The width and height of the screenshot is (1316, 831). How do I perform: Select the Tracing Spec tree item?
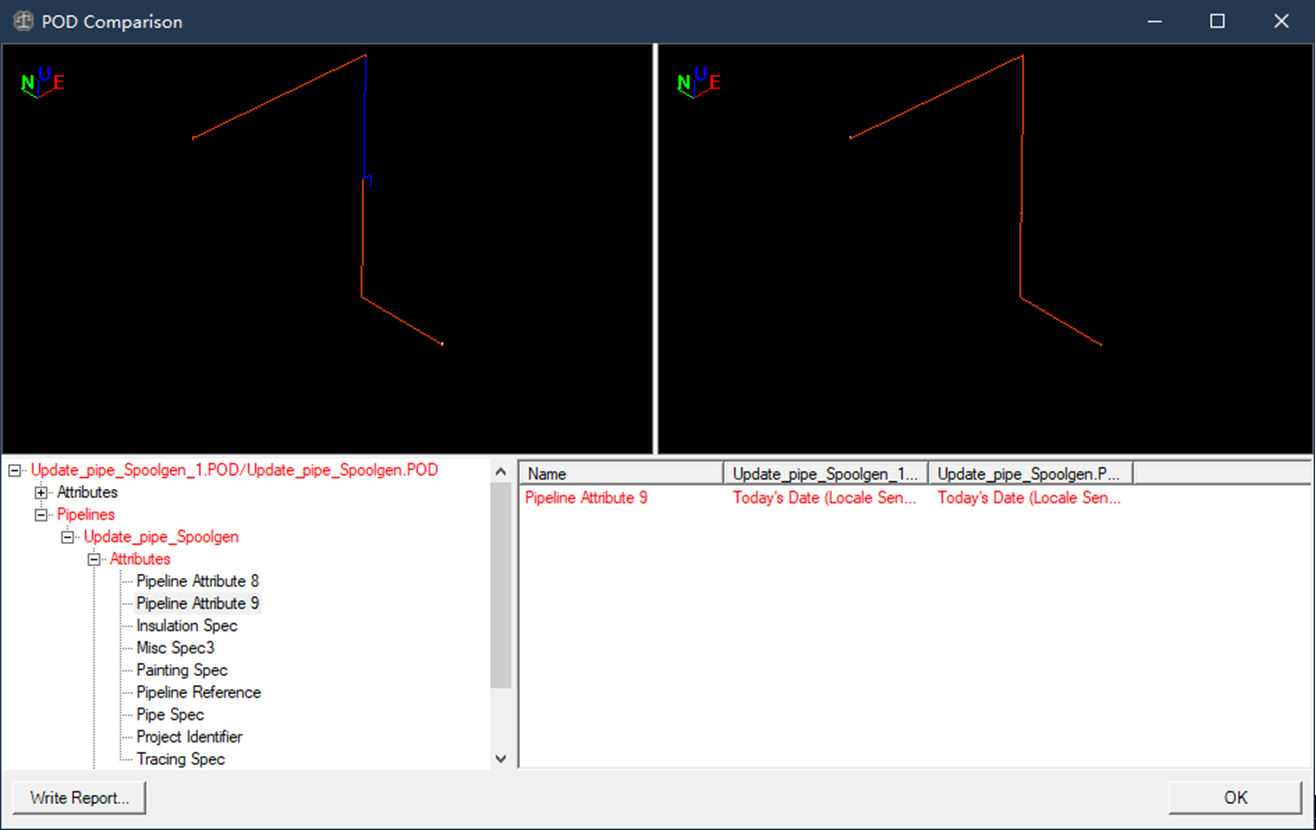point(180,759)
